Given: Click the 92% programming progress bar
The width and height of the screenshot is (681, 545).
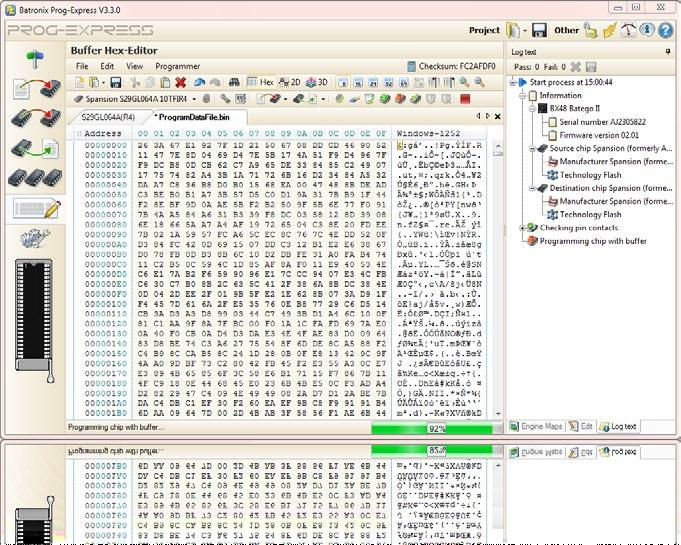Looking at the screenshot, I should pyautogui.click(x=436, y=429).
